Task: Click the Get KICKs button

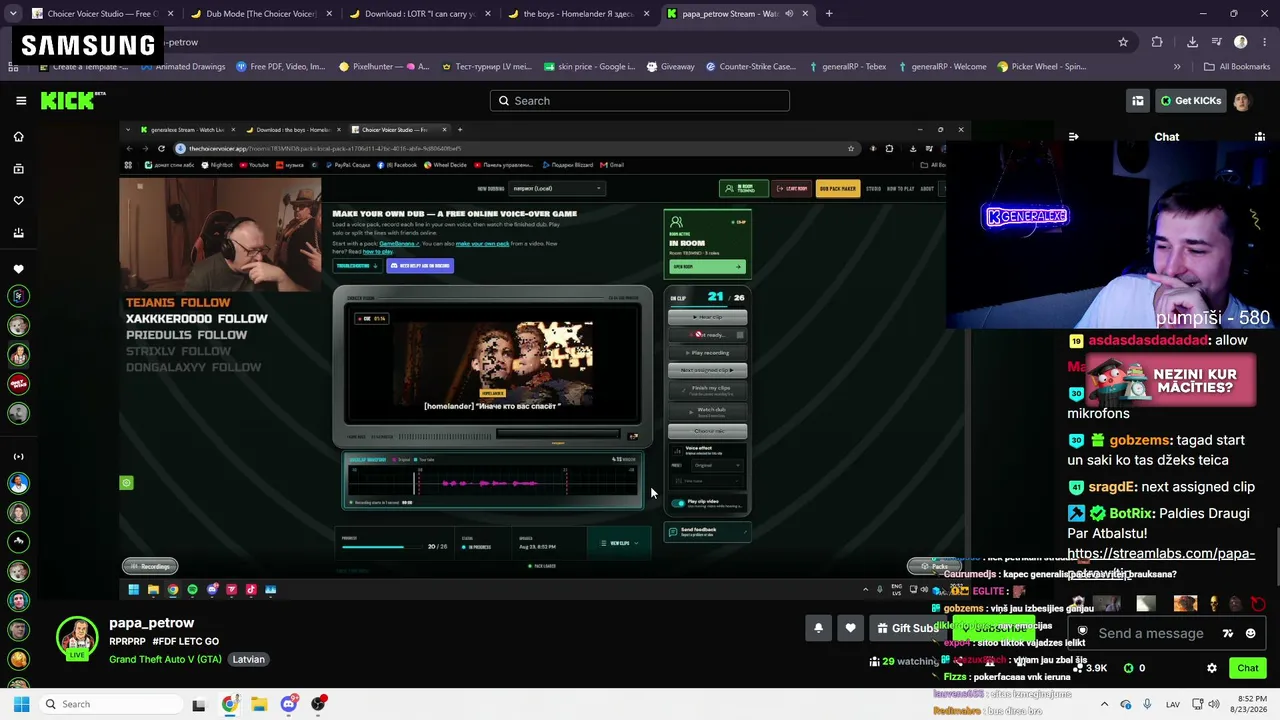Action: [x=1191, y=100]
